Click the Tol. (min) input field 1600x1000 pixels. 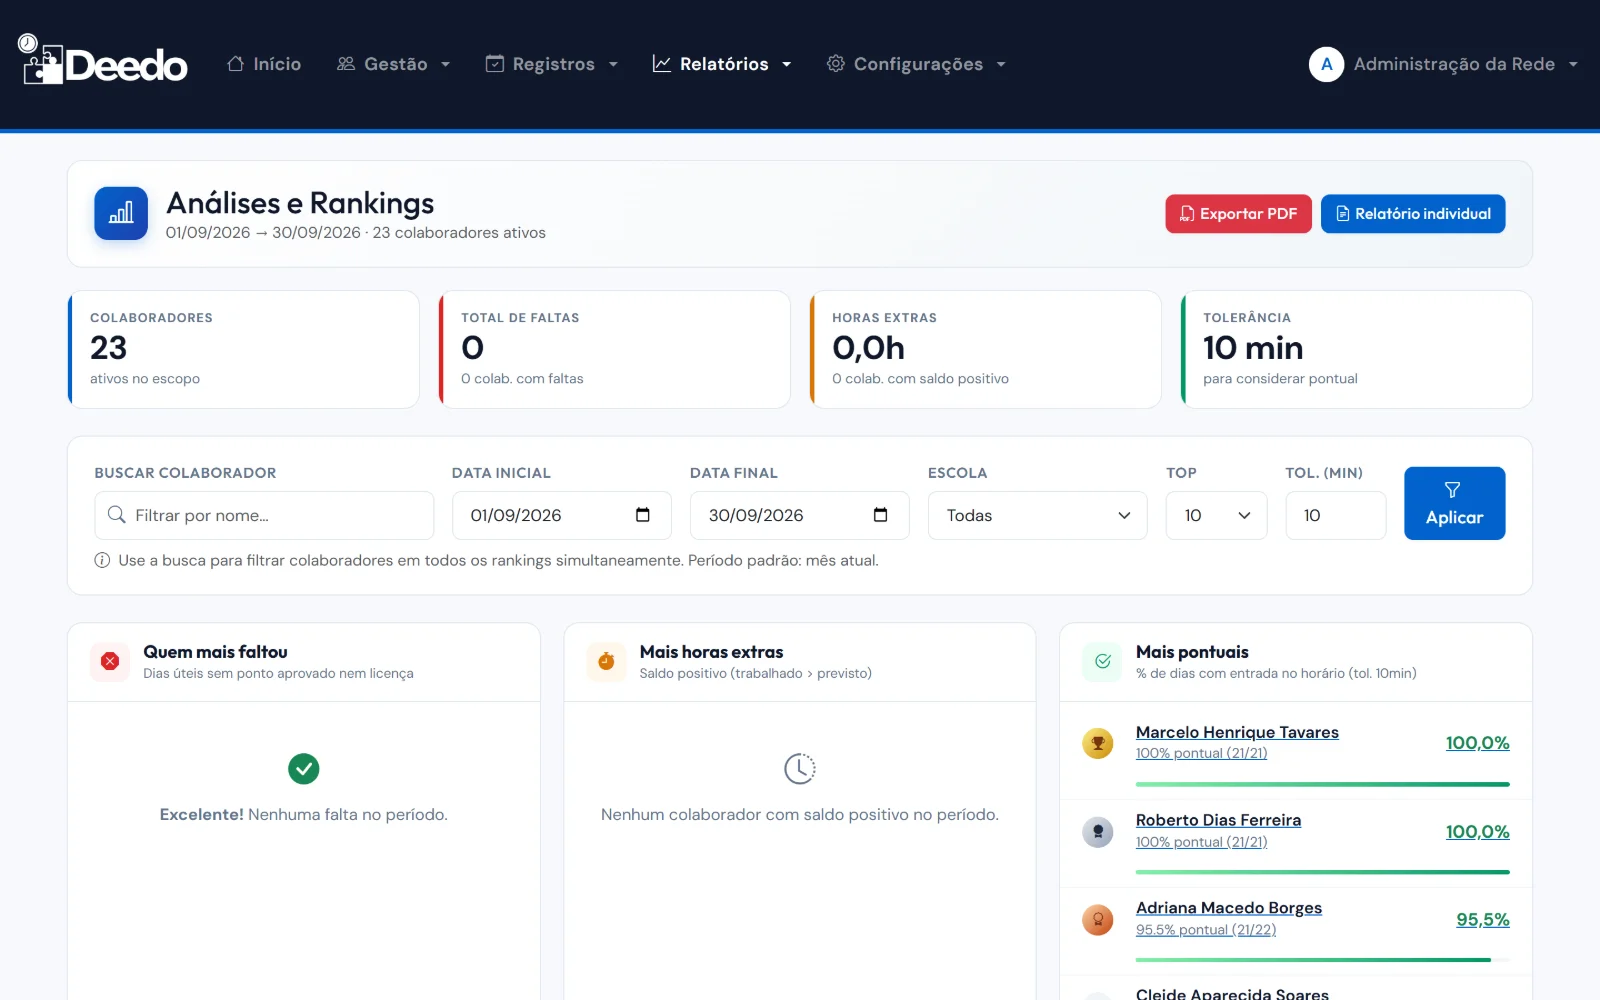1336,515
